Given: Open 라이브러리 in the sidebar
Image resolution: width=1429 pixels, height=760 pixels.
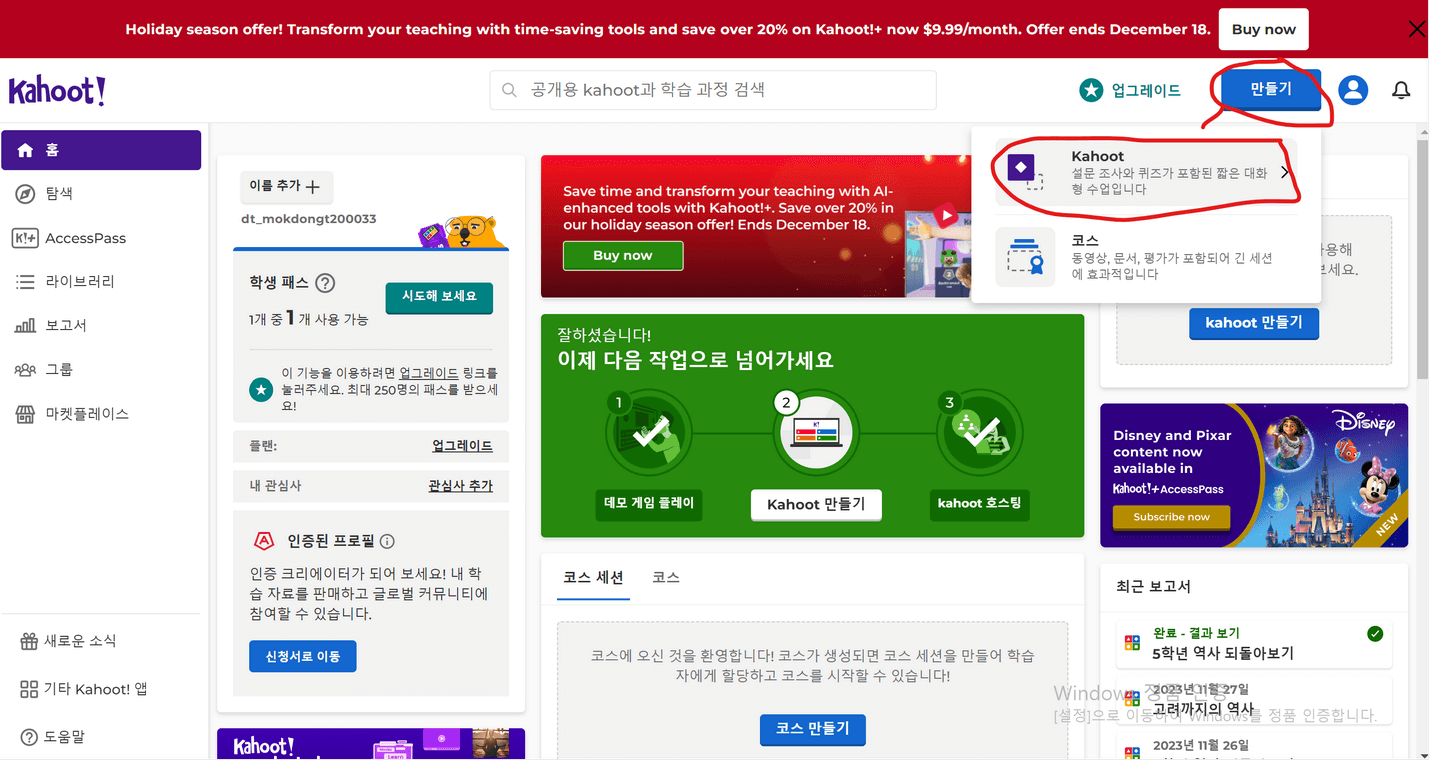Looking at the screenshot, I should click(x=101, y=282).
